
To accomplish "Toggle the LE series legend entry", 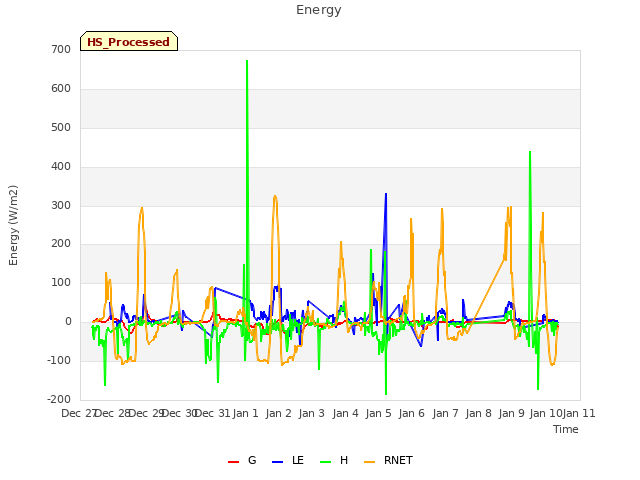I will point(288,460).
